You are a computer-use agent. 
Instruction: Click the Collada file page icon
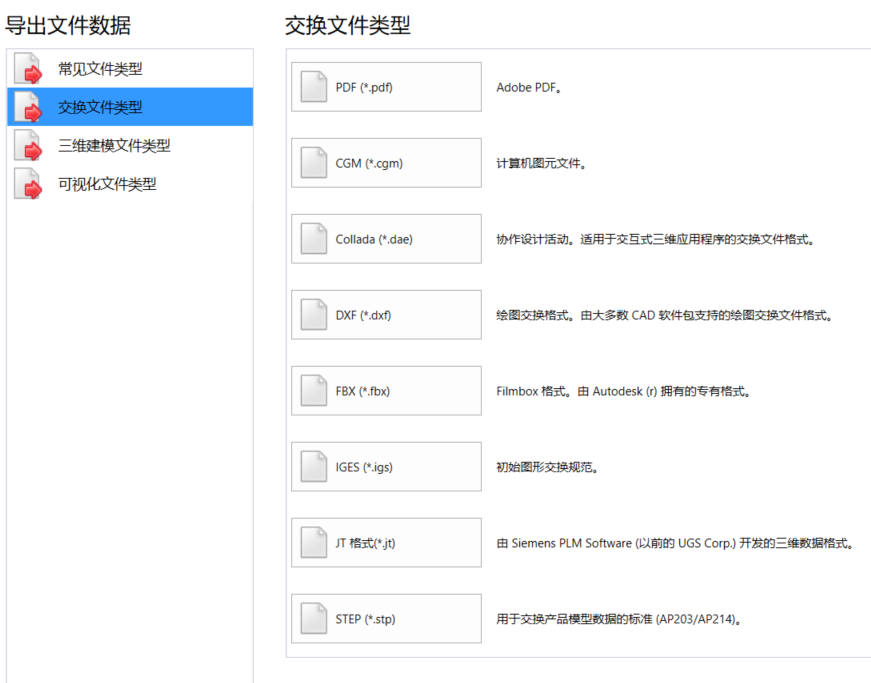[x=314, y=239]
